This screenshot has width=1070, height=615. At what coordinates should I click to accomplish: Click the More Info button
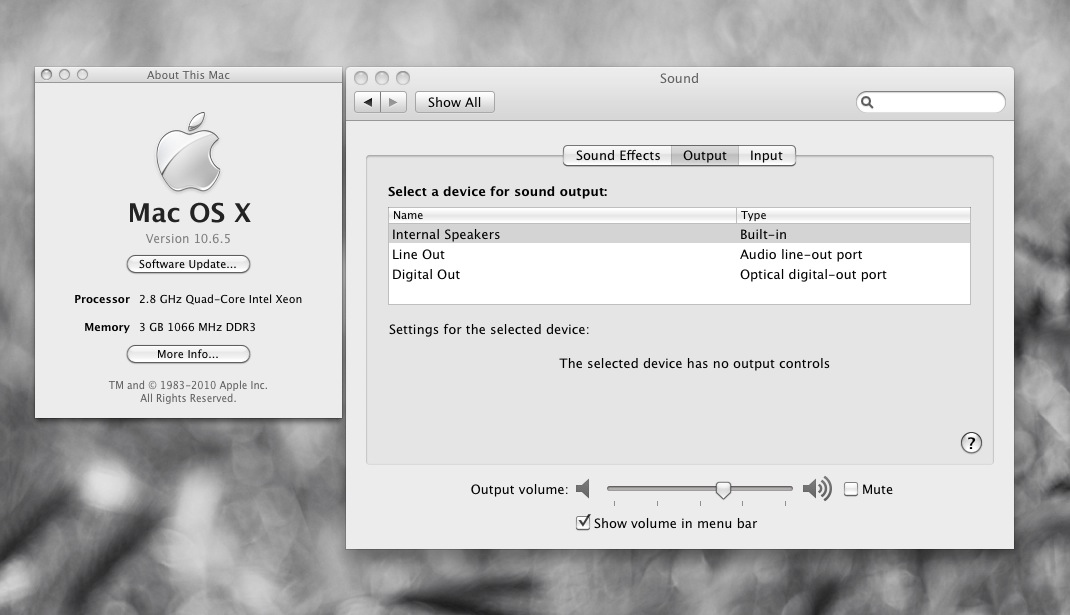pyautogui.click(x=187, y=353)
